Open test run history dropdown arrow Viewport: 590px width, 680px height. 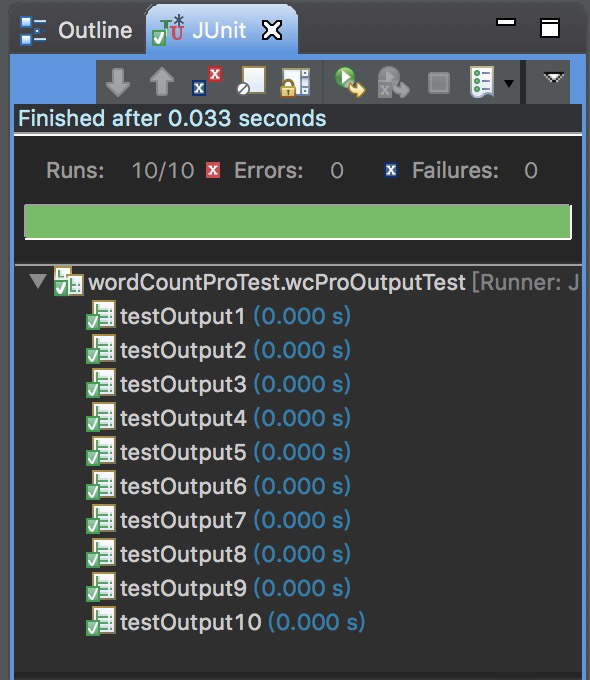[x=509, y=83]
